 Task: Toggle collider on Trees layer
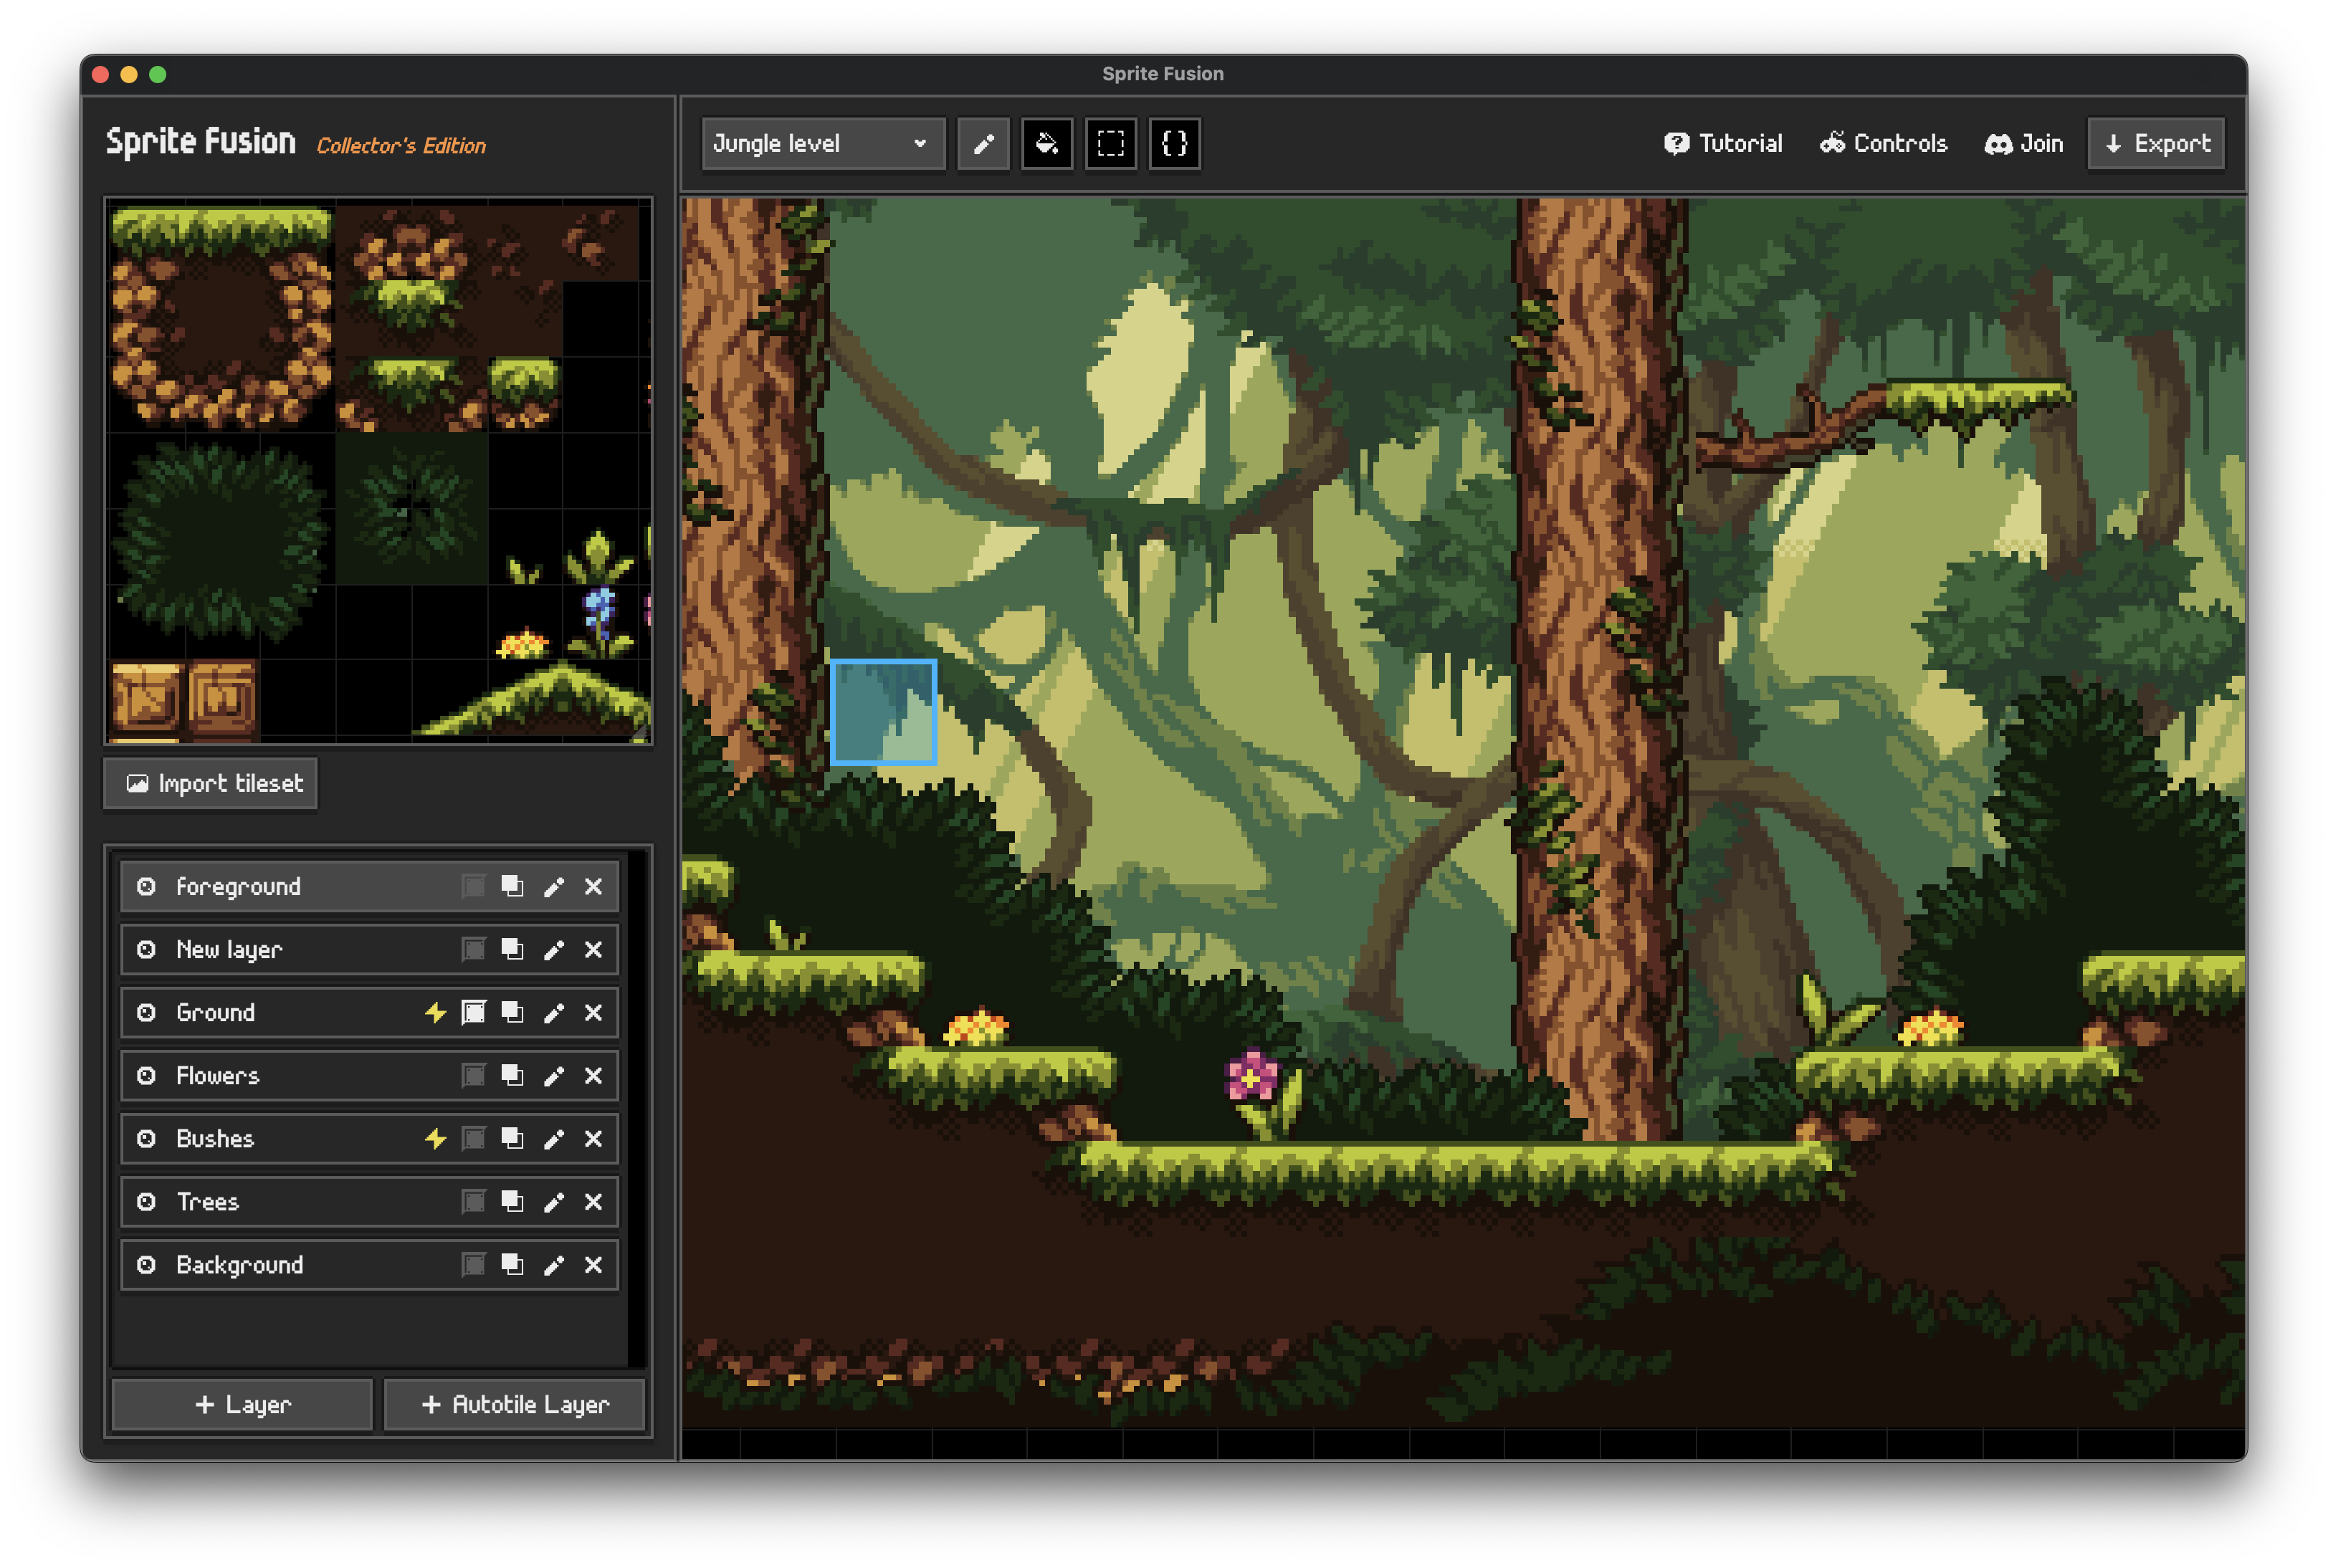473,1202
